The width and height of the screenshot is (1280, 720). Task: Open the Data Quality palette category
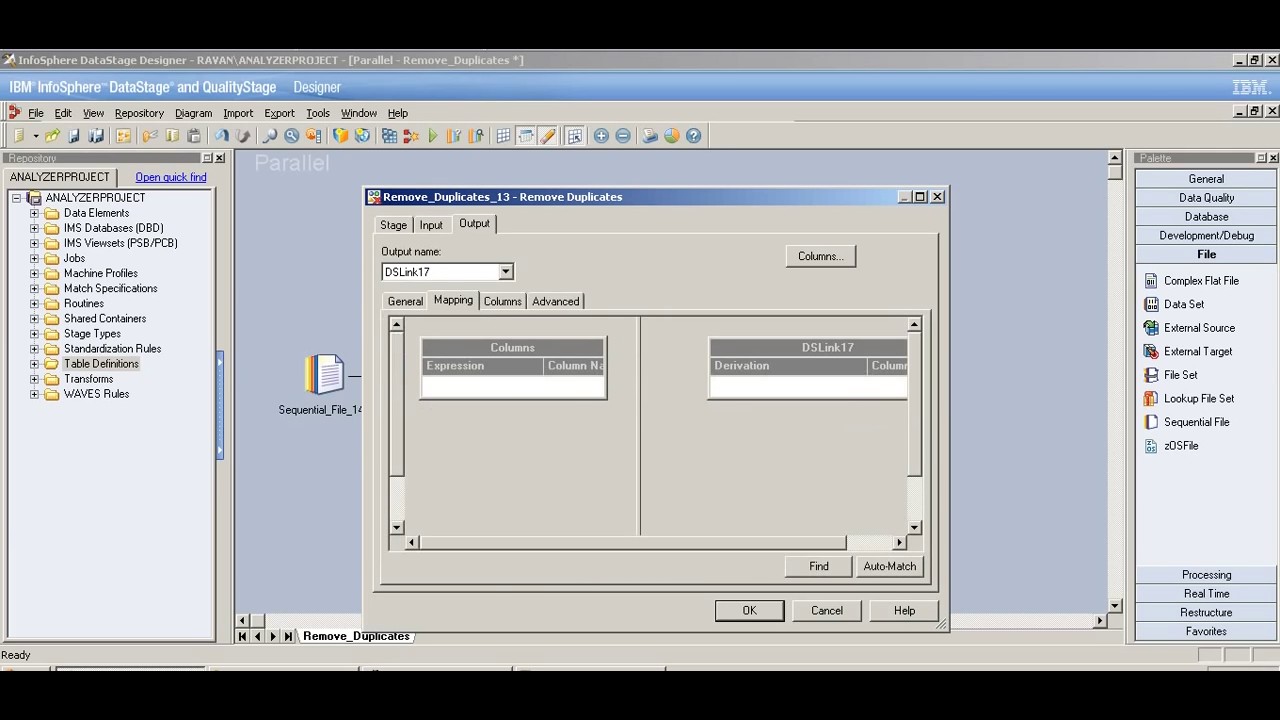pos(1206,198)
